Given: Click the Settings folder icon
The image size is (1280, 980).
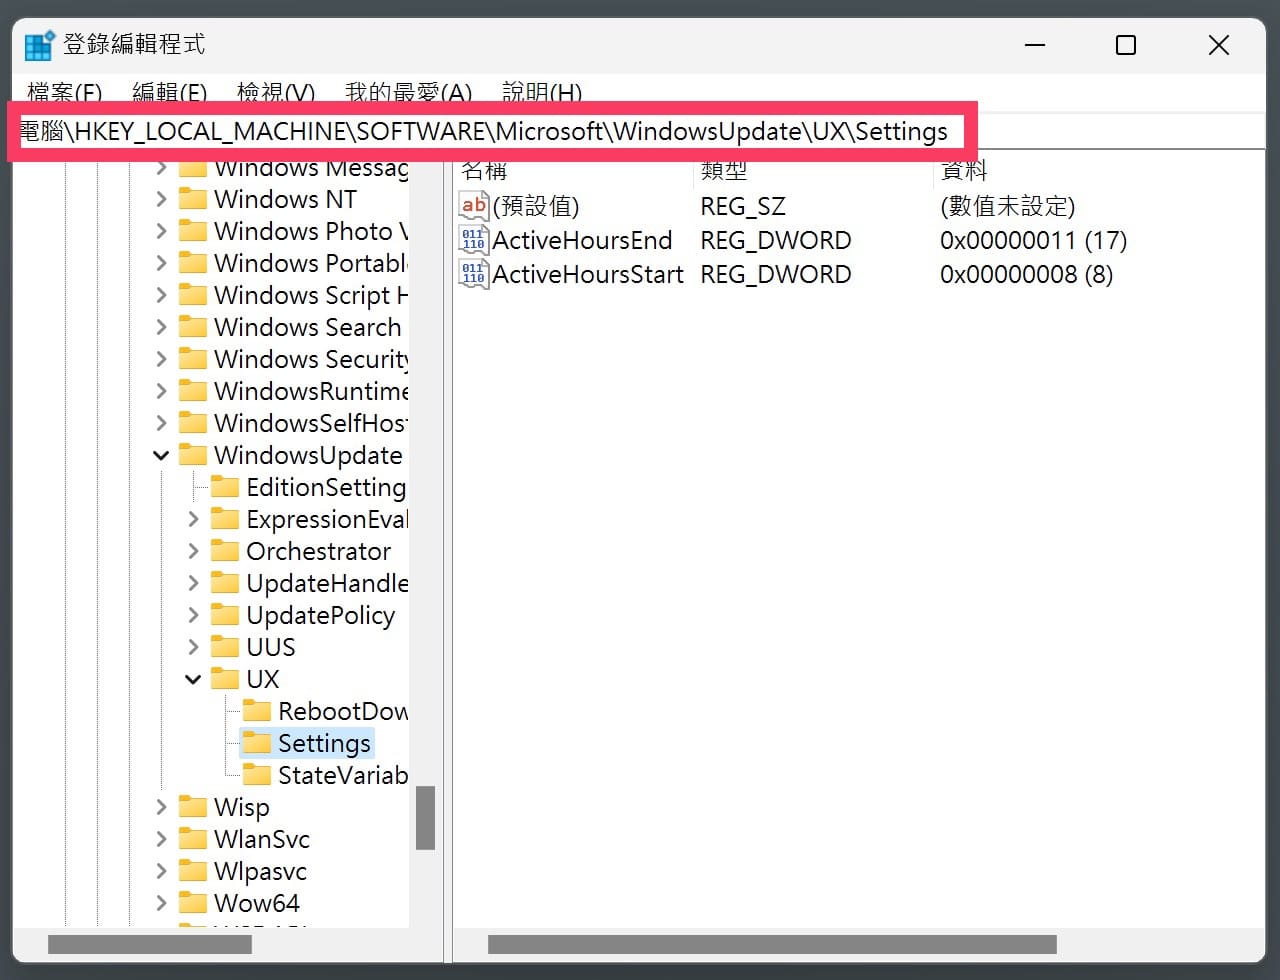Looking at the screenshot, I should tap(256, 743).
